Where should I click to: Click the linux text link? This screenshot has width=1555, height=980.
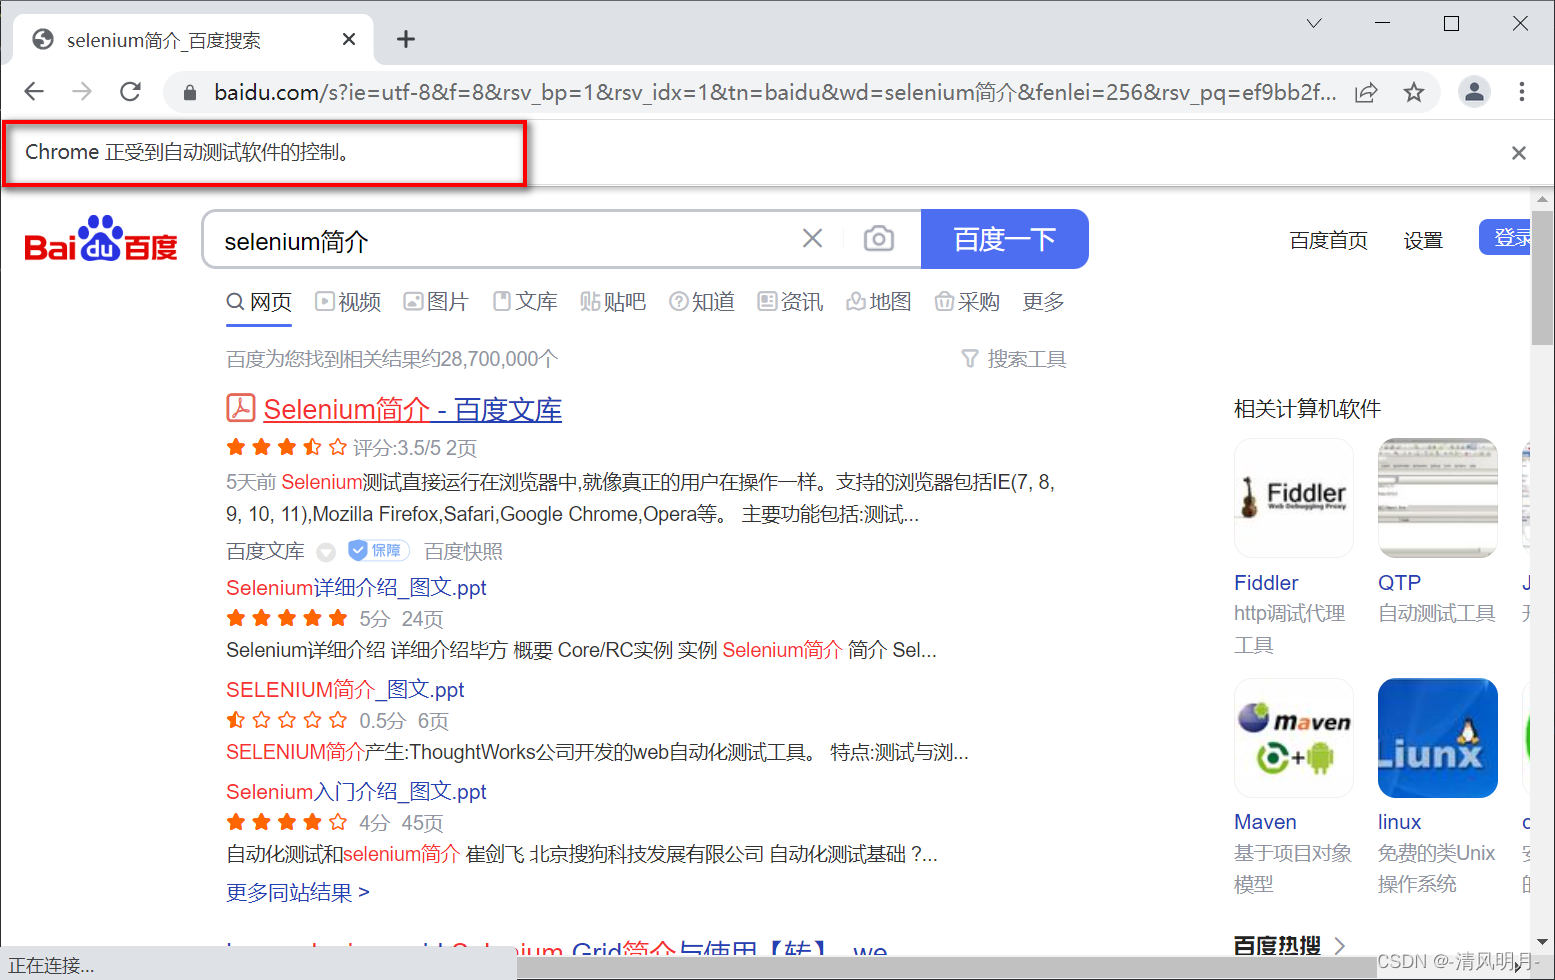[x=1399, y=822]
